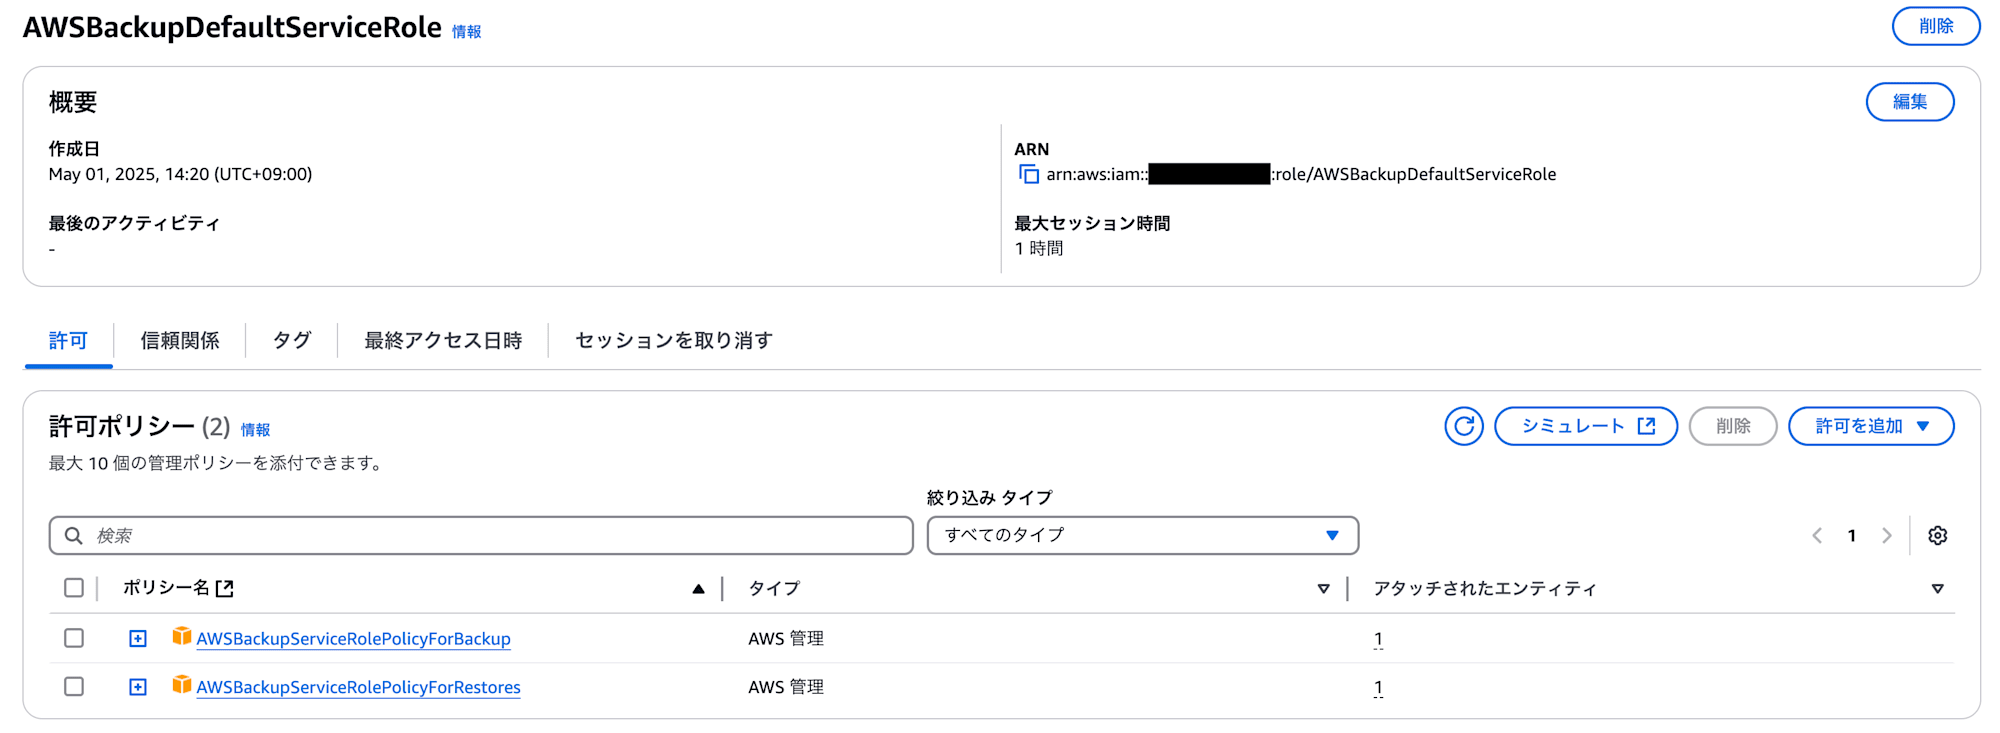Open 情報 link next to role name
The width and height of the screenshot is (2000, 733).
466,32
